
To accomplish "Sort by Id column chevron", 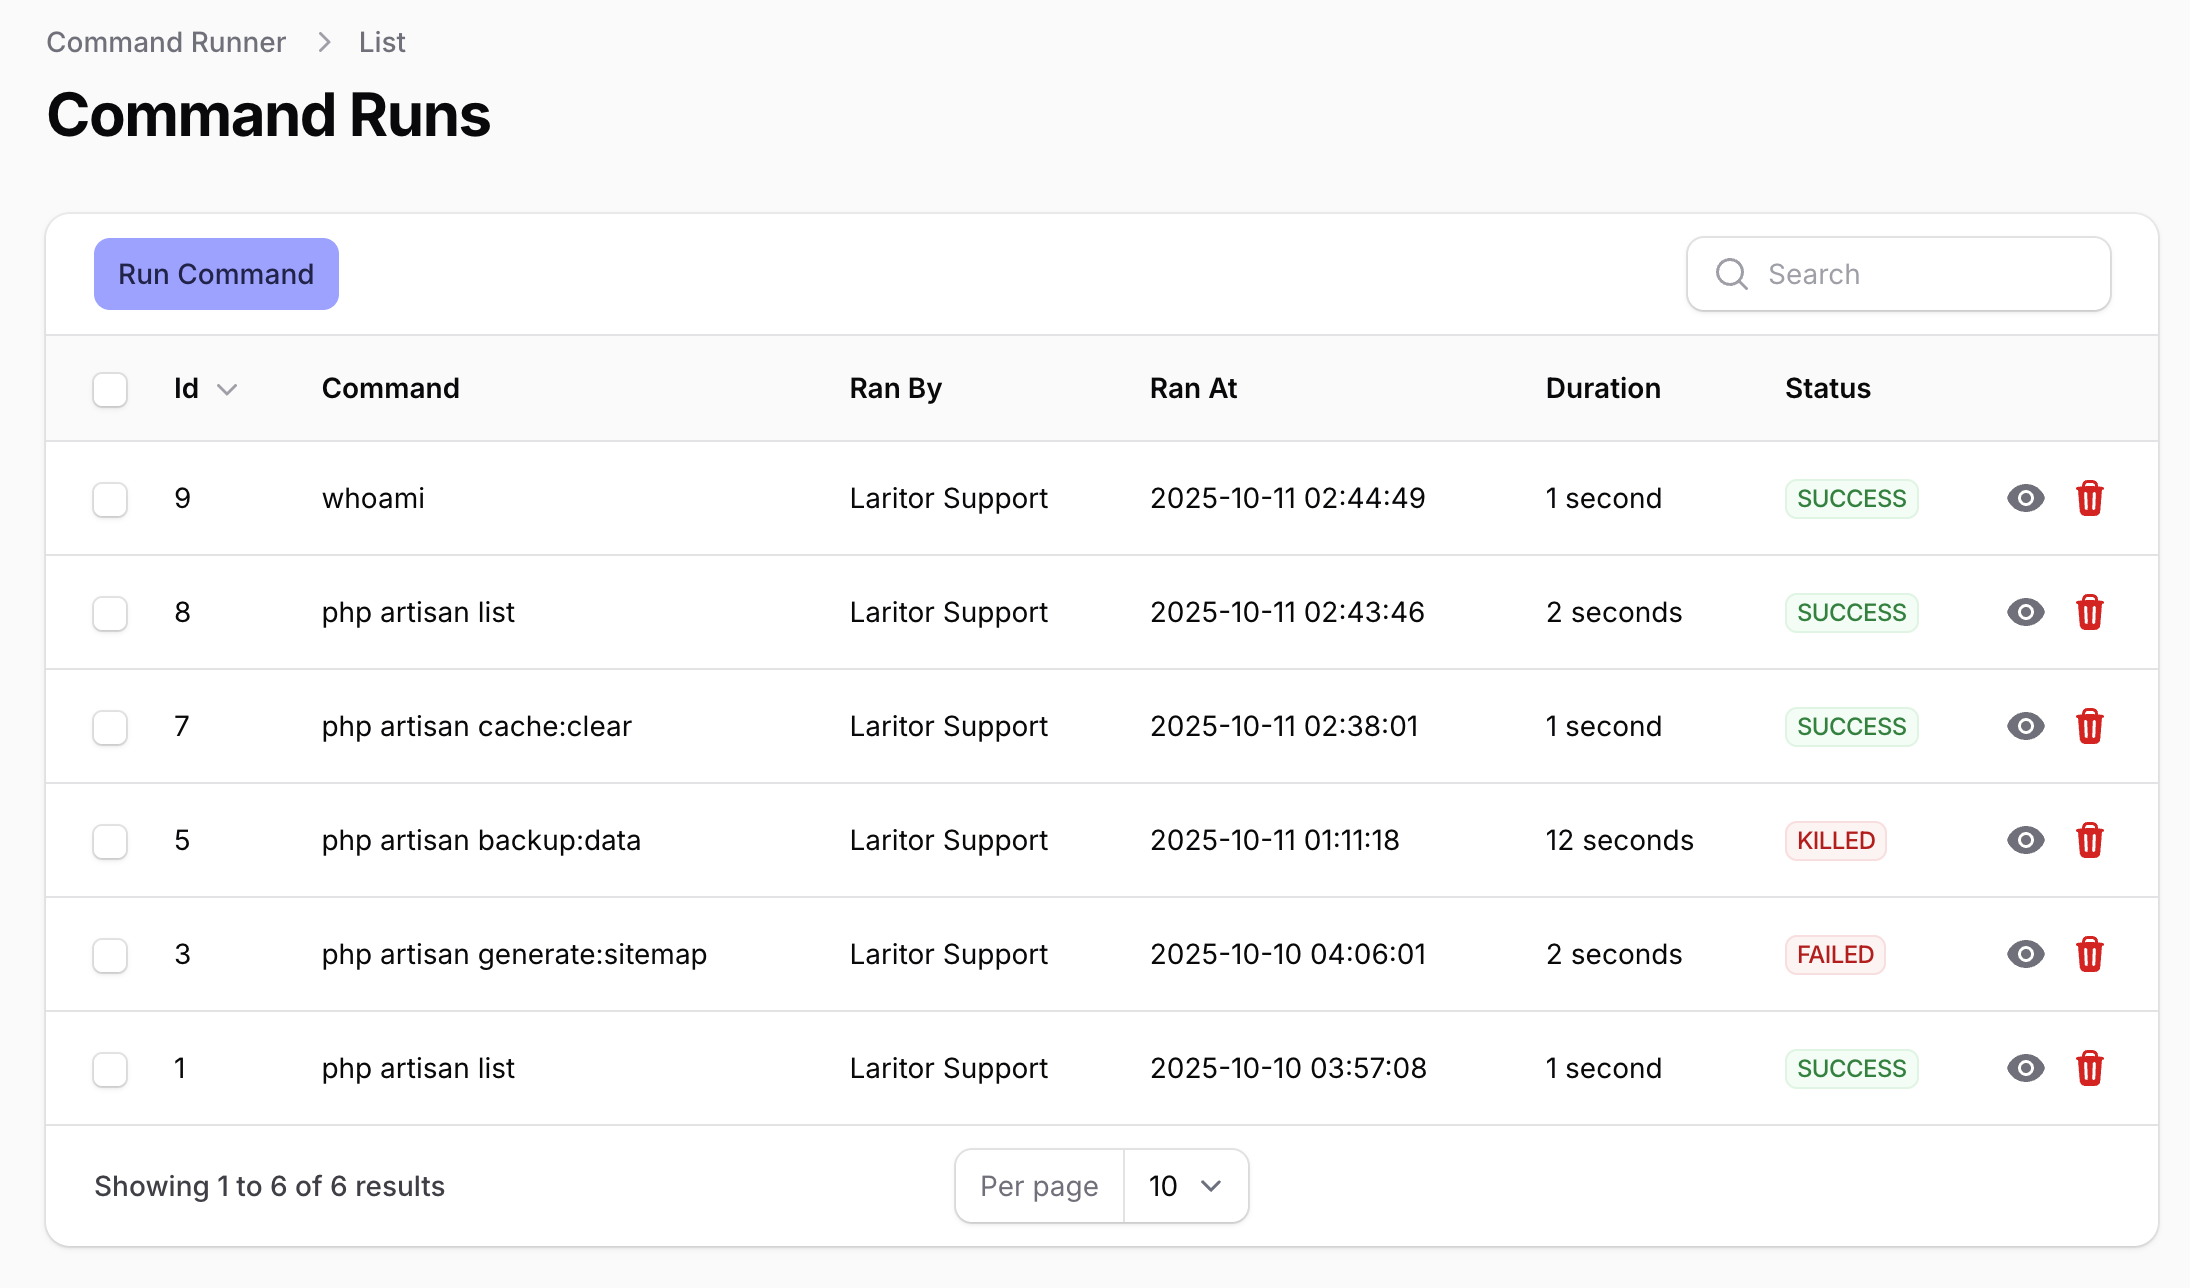I will click(x=227, y=389).
